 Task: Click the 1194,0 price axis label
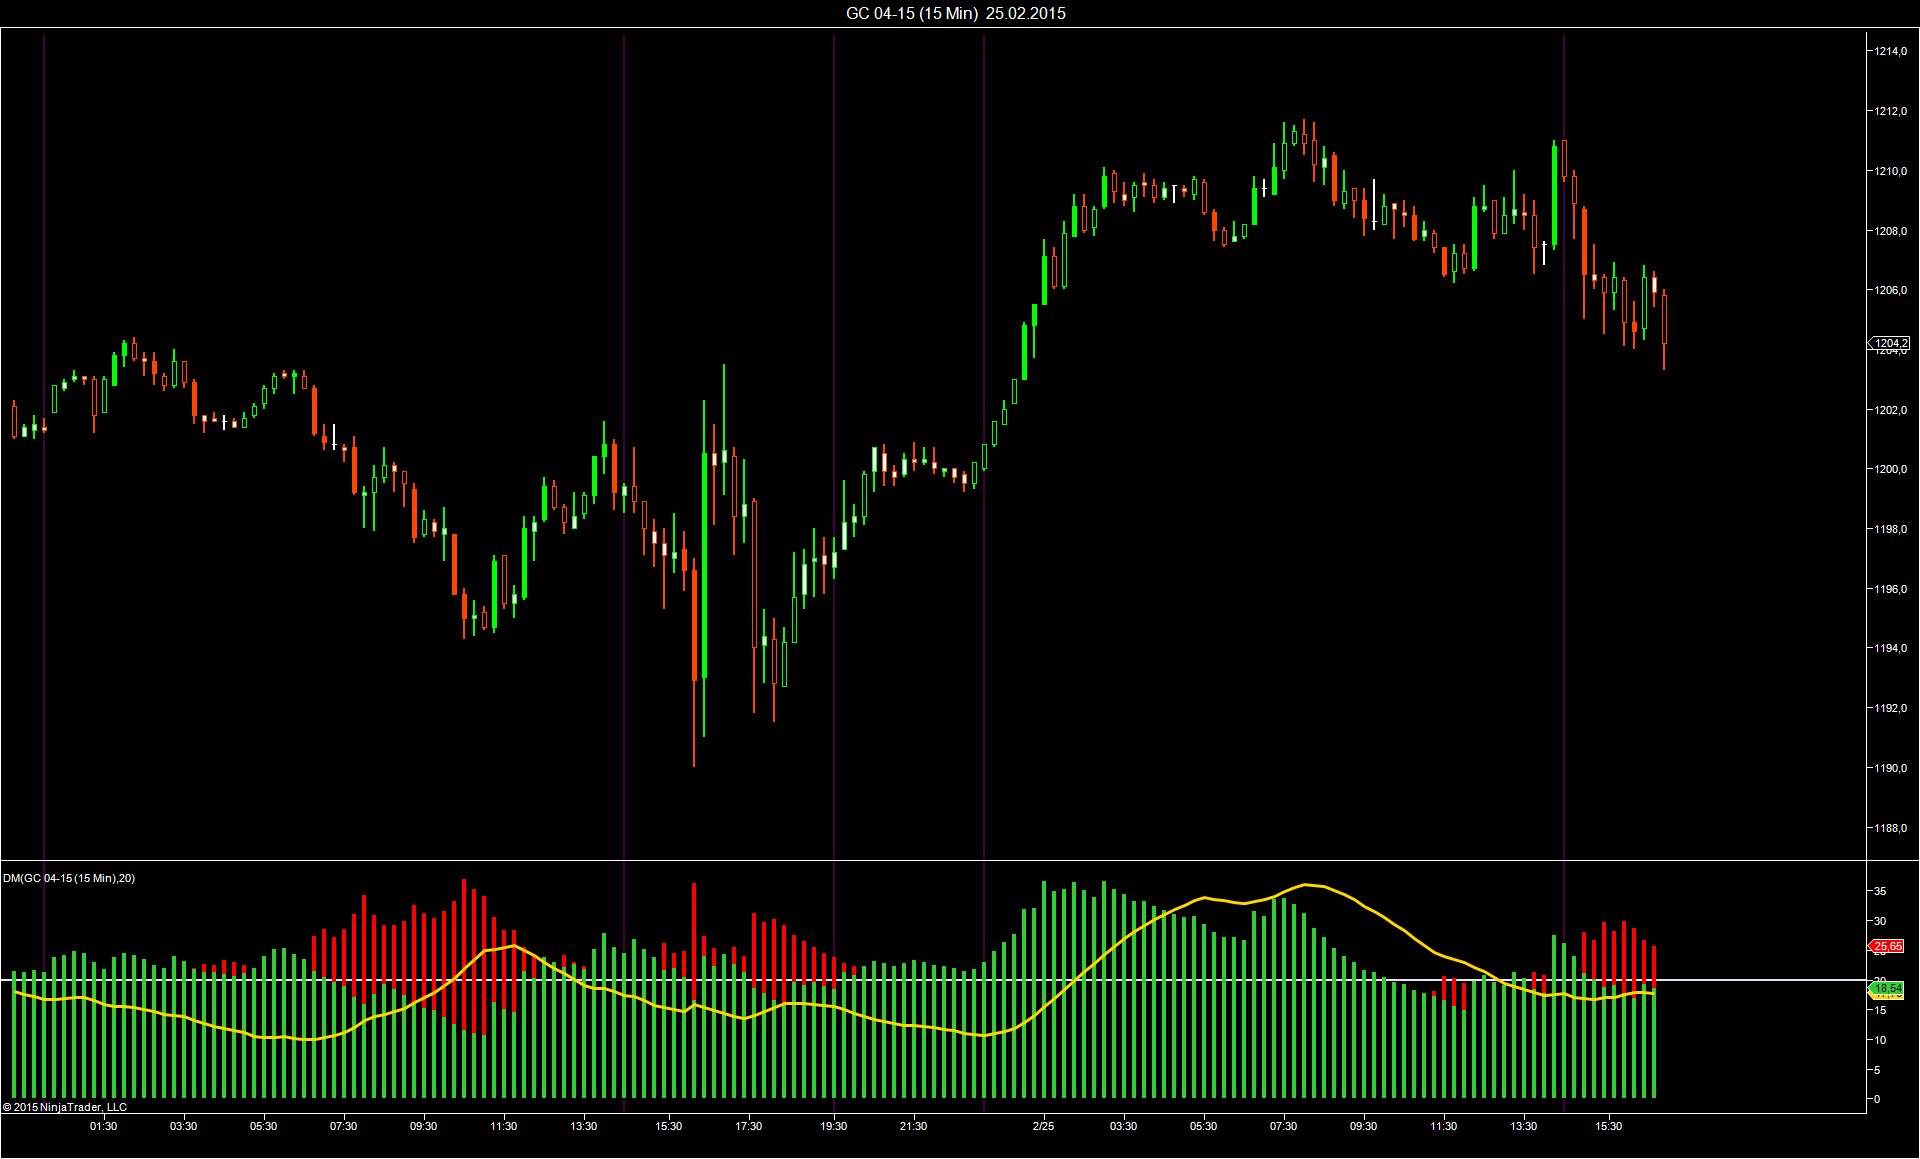coord(1890,648)
